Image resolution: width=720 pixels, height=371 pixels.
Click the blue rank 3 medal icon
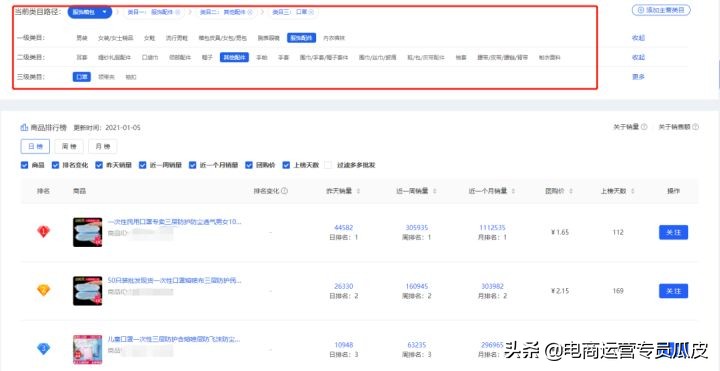coord(43,349)
